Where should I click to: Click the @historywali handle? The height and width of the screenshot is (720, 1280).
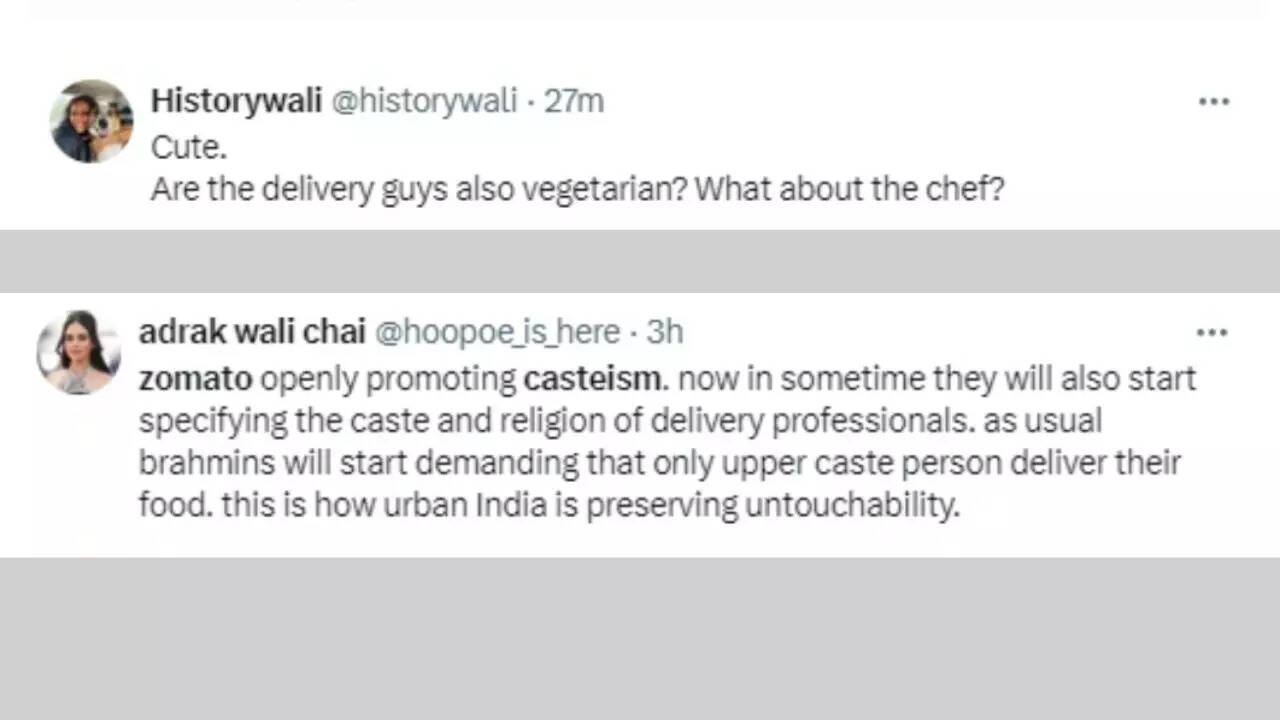[x=423, y=101]
